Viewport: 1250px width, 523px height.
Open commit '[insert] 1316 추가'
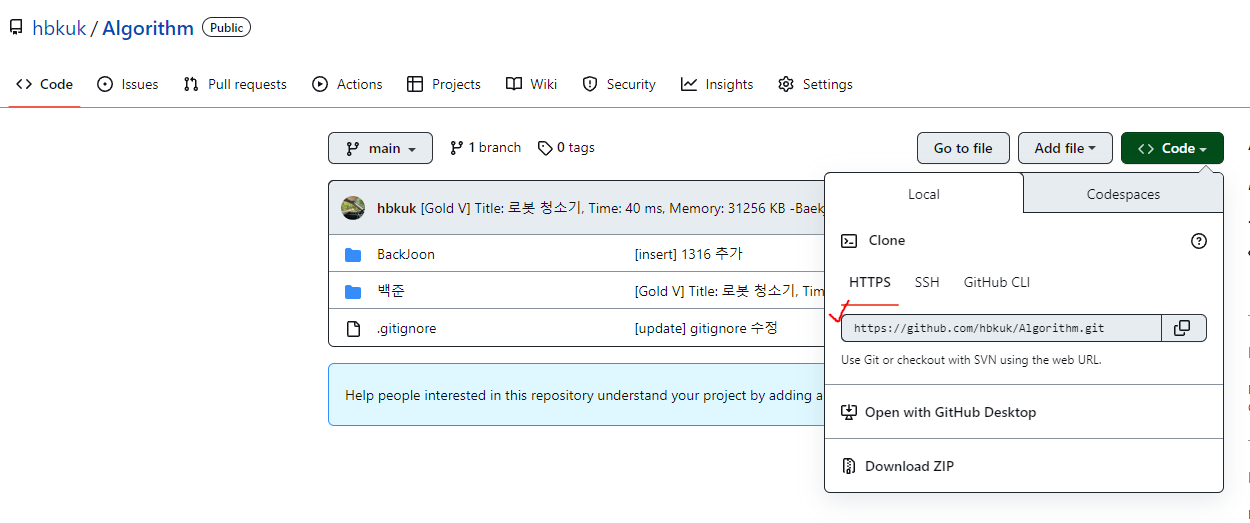pyautogui.click(x=689, y=254)
